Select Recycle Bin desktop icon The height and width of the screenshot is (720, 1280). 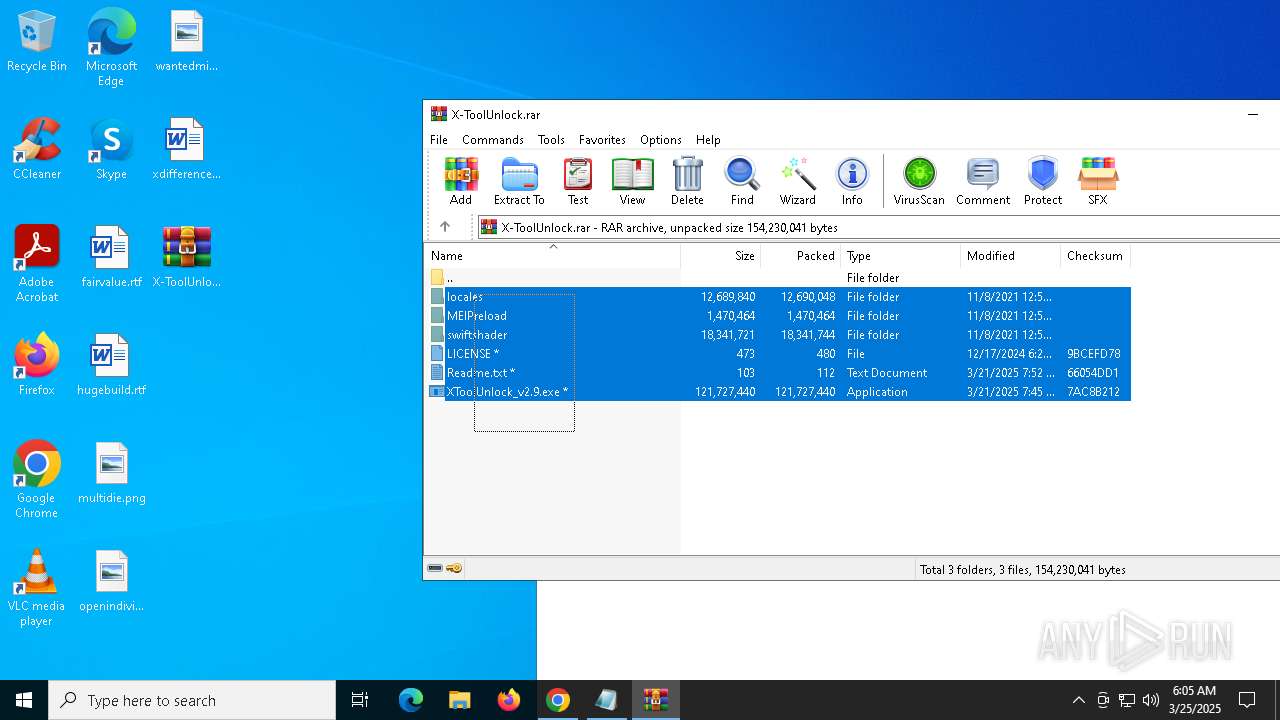(x=37, y=42)
